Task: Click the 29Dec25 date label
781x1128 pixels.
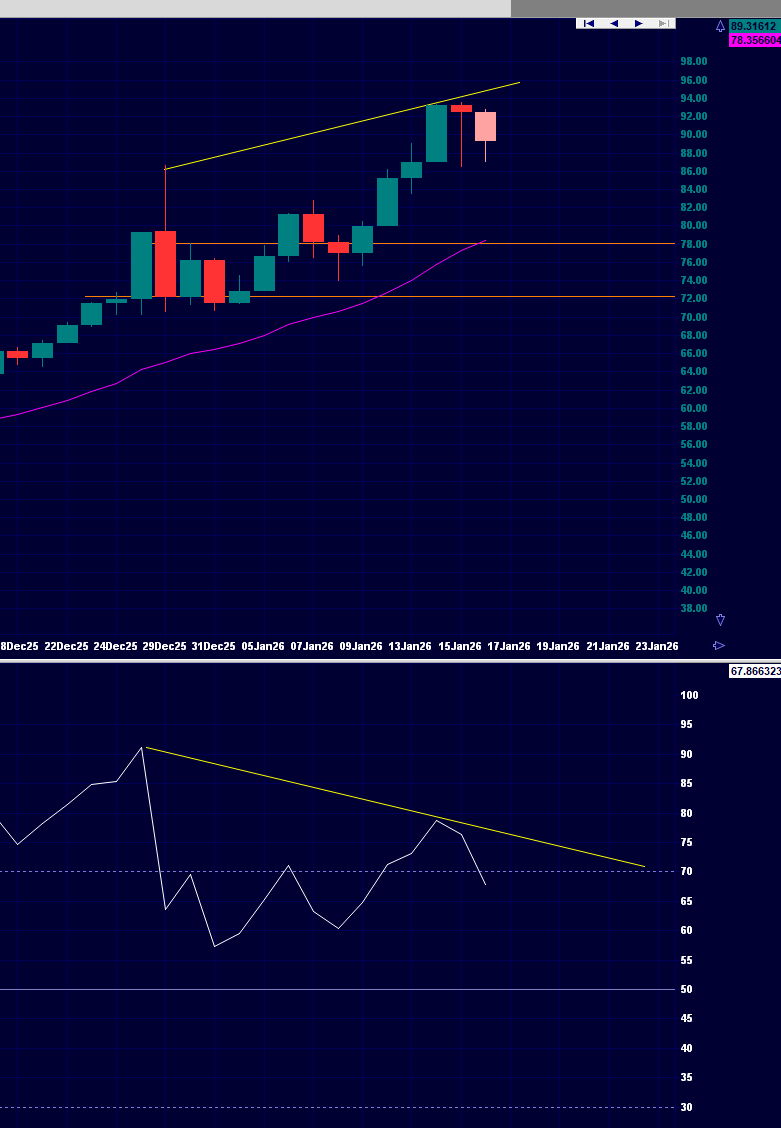Action: click(x=165, y=646)
